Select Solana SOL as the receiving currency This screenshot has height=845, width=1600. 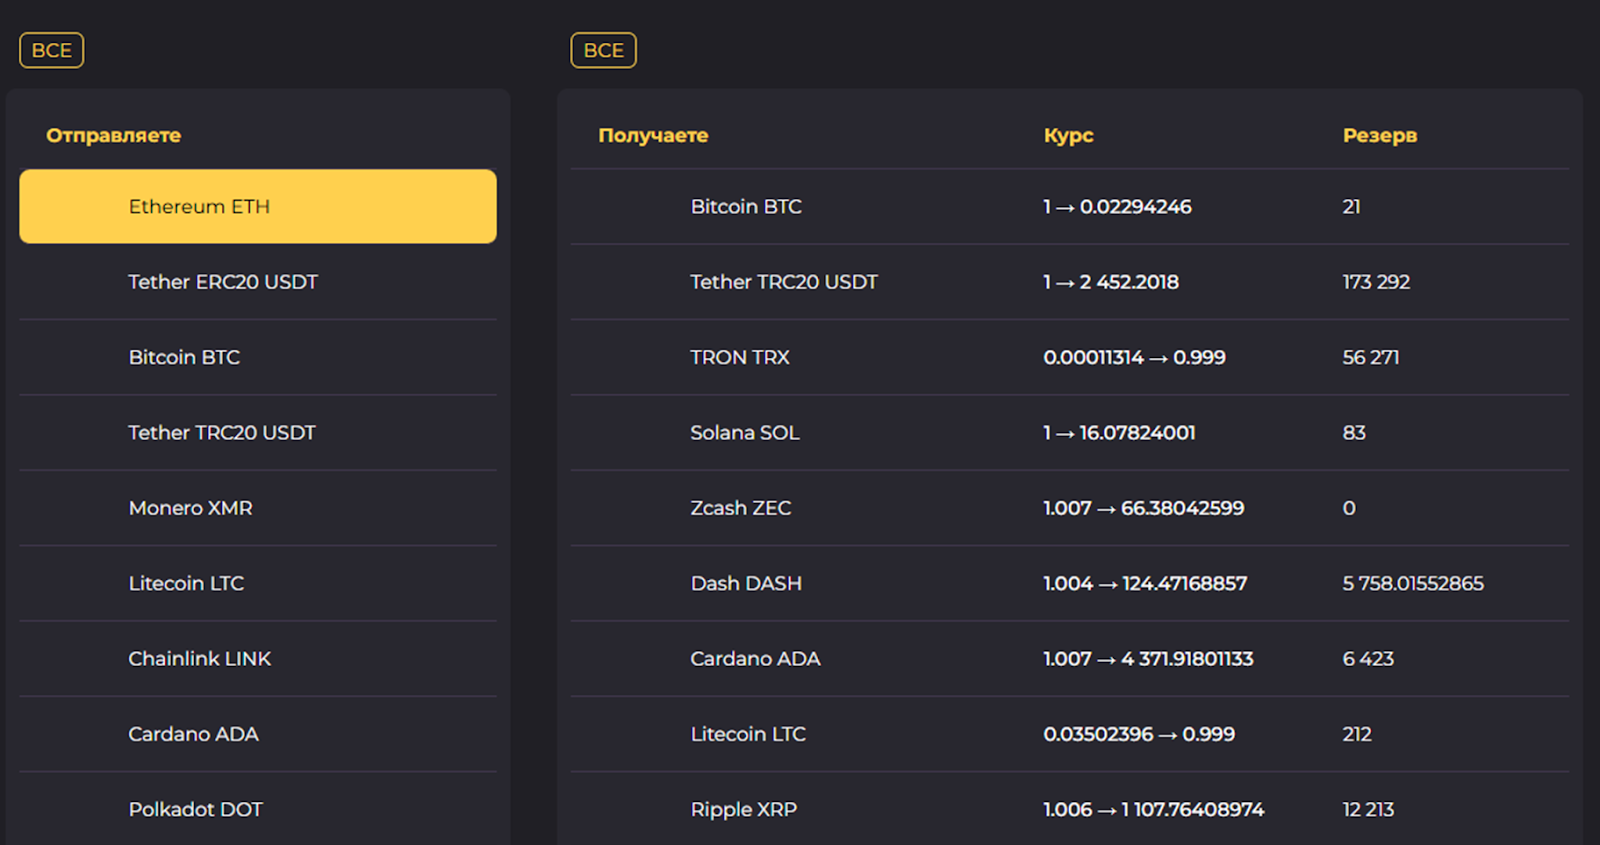[x=1070, y=432]
